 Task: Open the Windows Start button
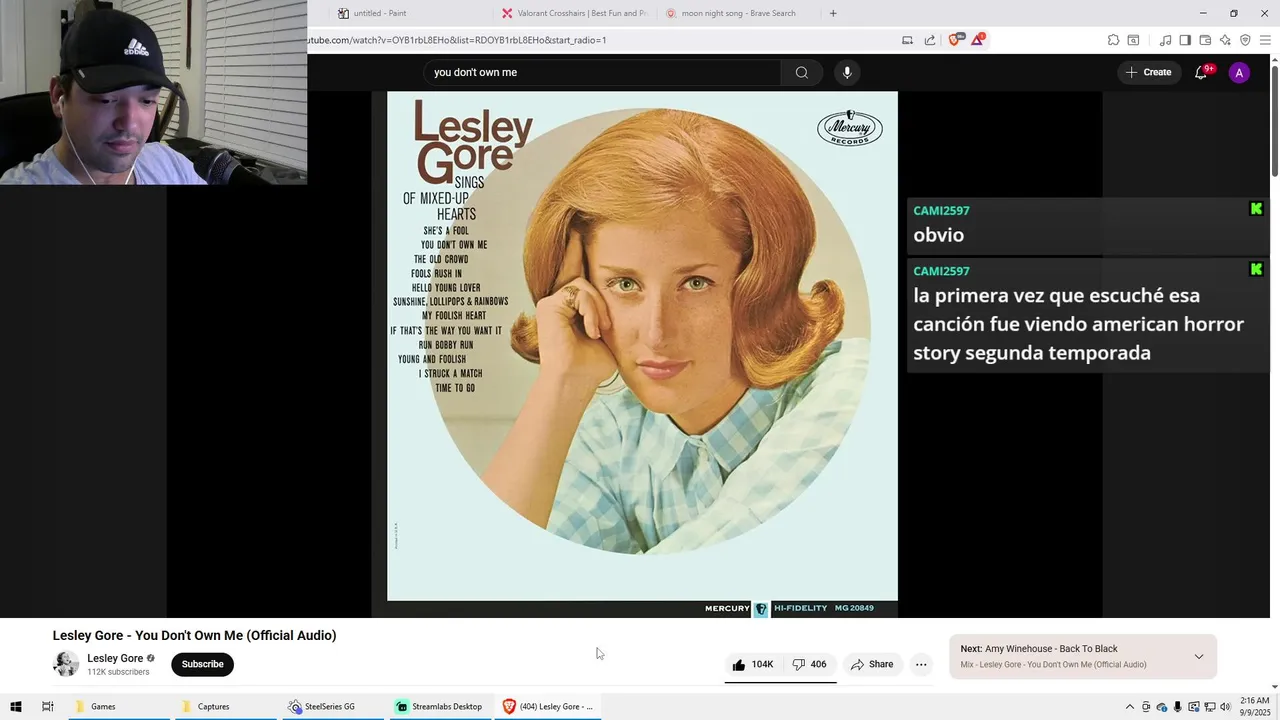pyautogui.click(x=15, y=706)
